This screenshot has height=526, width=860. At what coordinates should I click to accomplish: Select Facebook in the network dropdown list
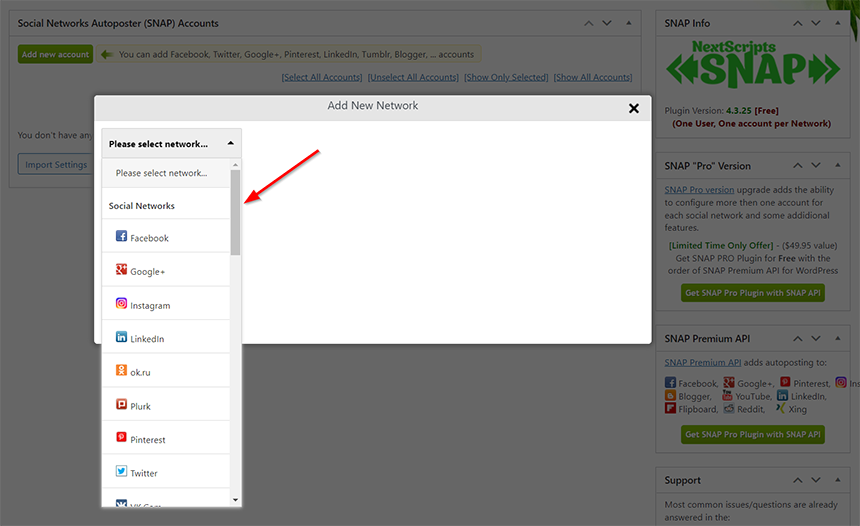(x=166, y=236)
